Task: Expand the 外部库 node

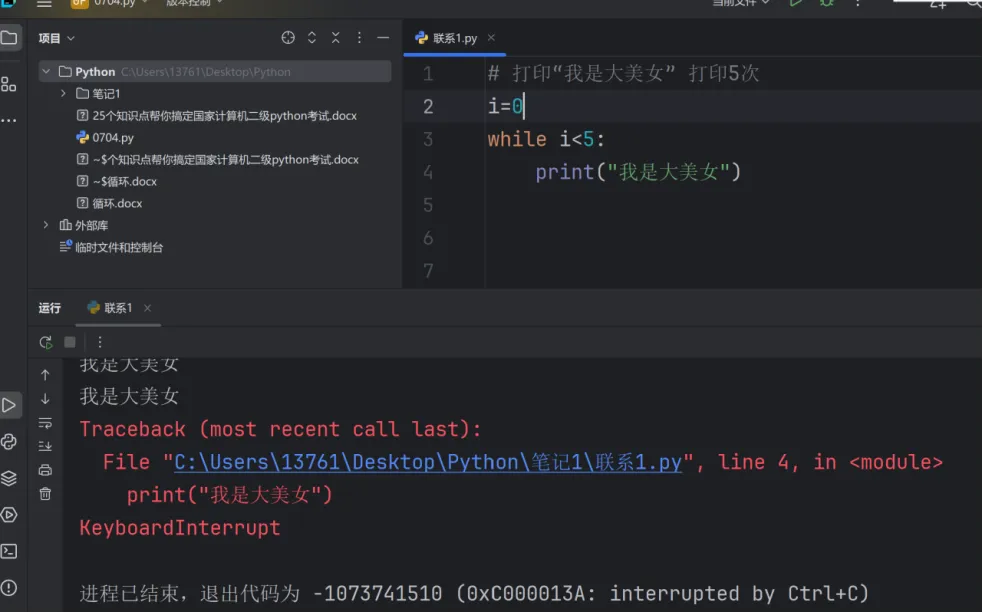Action: (x=46, y=224)
